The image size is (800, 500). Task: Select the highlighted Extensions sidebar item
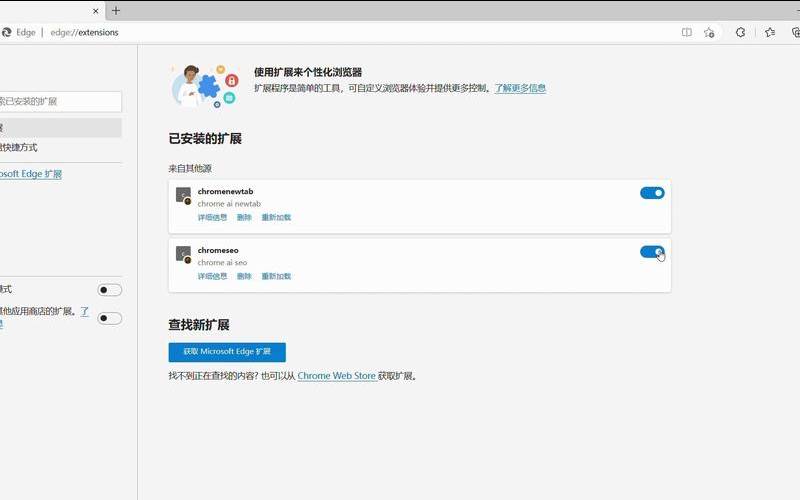60,128
